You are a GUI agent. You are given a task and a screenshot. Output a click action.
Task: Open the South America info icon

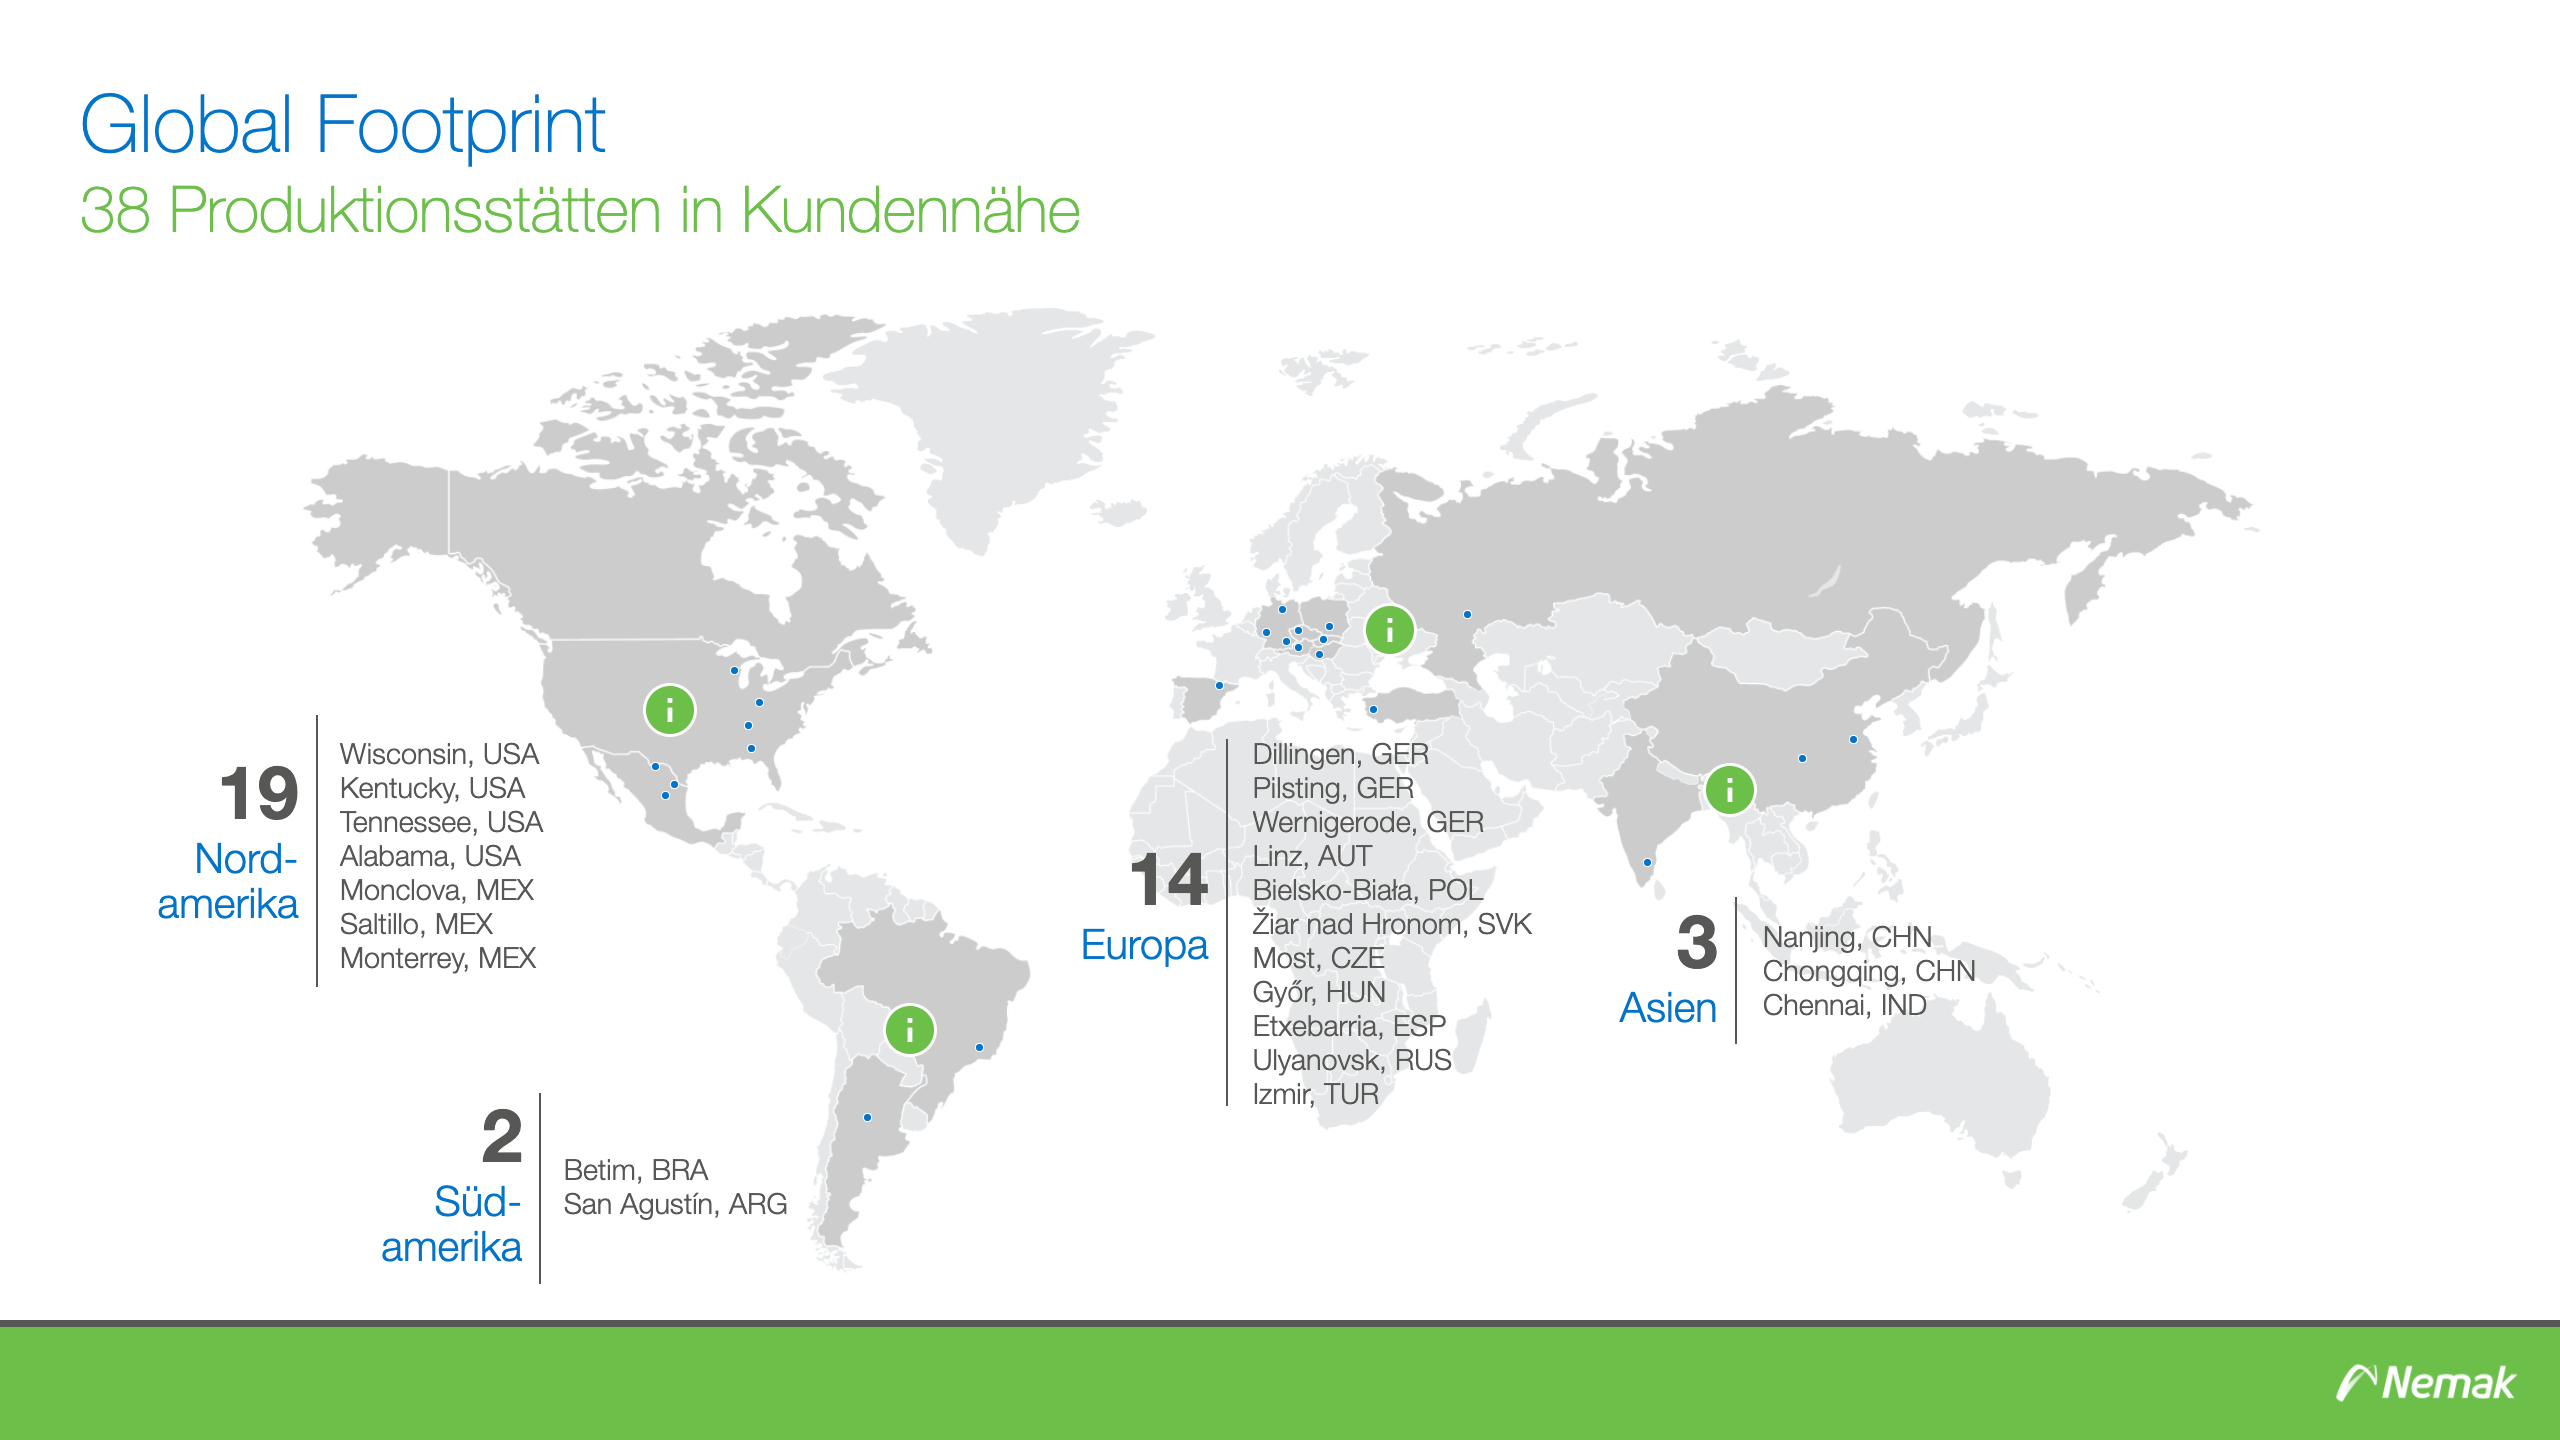pyautogui.click(x=909, y=1030)
